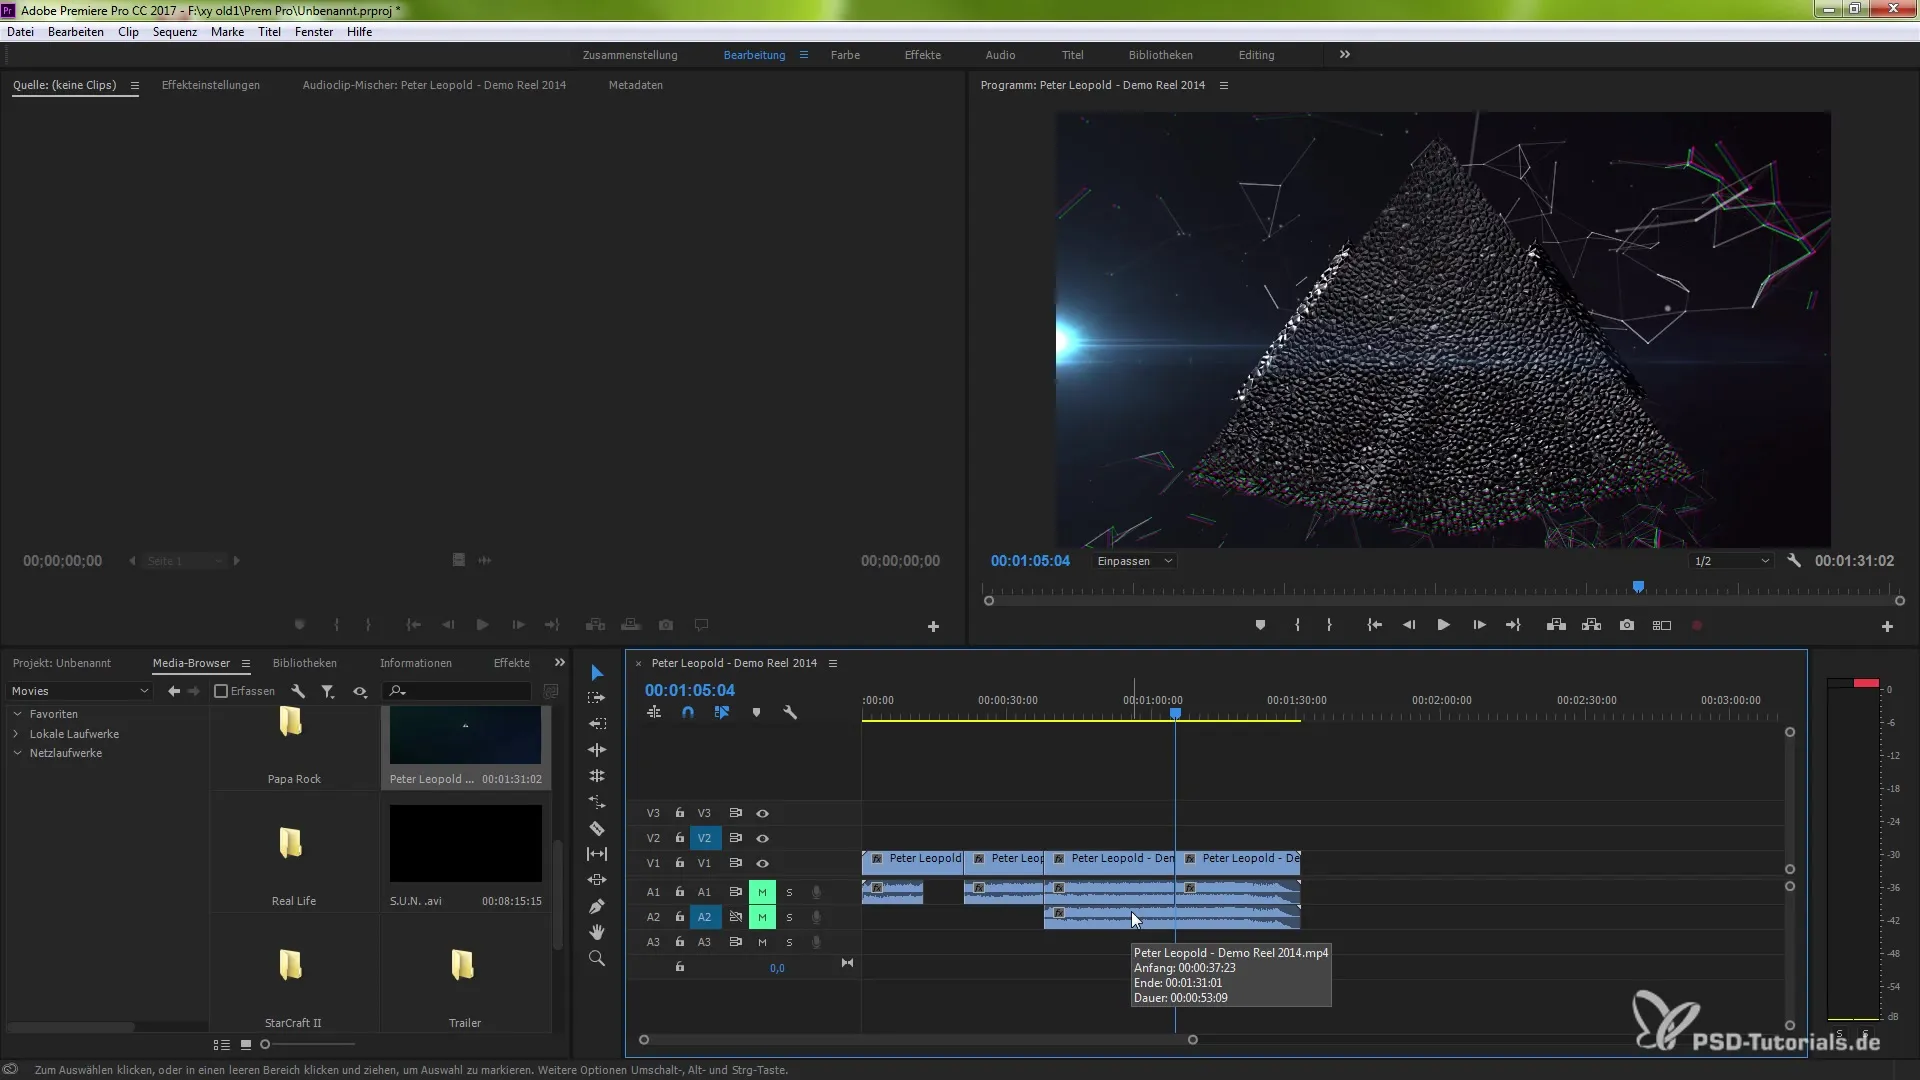Toggle timeline snapping magnet
Image resolution: width=1920 pixels, height=1080 pixels.
point(688,713)
